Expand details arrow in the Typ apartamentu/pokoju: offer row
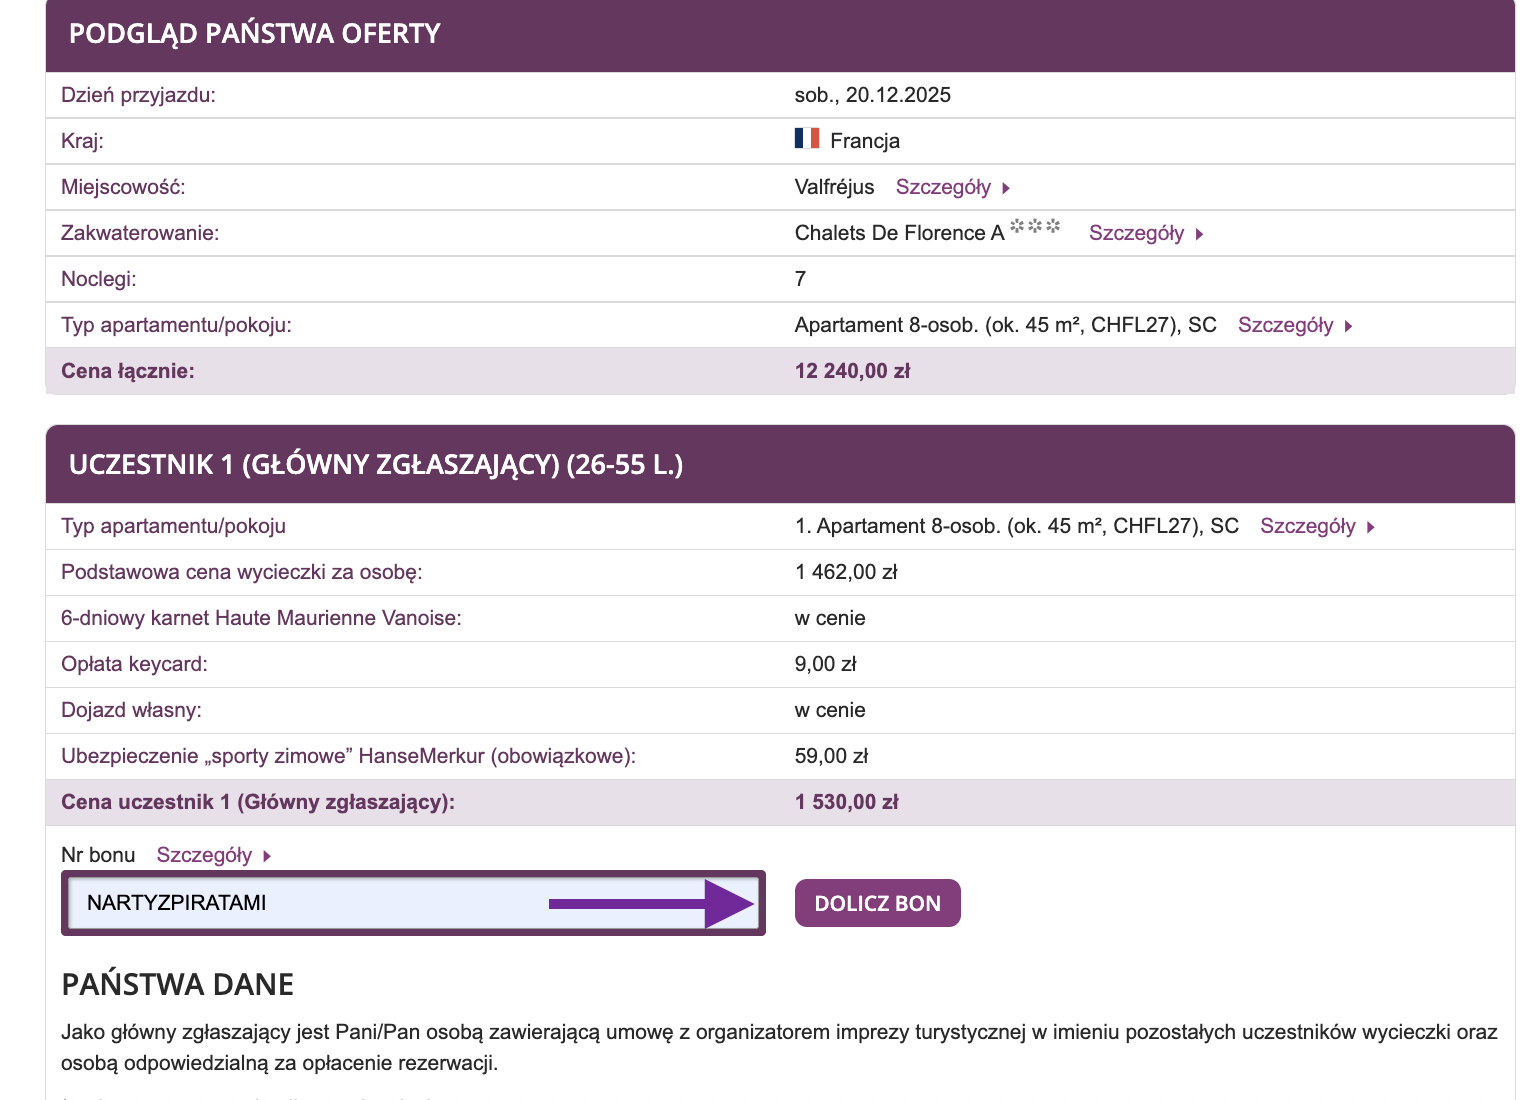 (x=1348, y=326)
